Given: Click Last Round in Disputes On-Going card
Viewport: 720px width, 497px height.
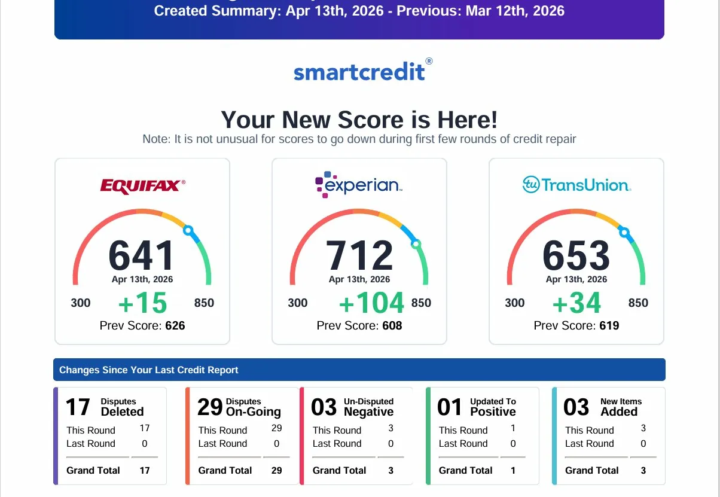Looking at the screenshot, I should tap(223, 444).
